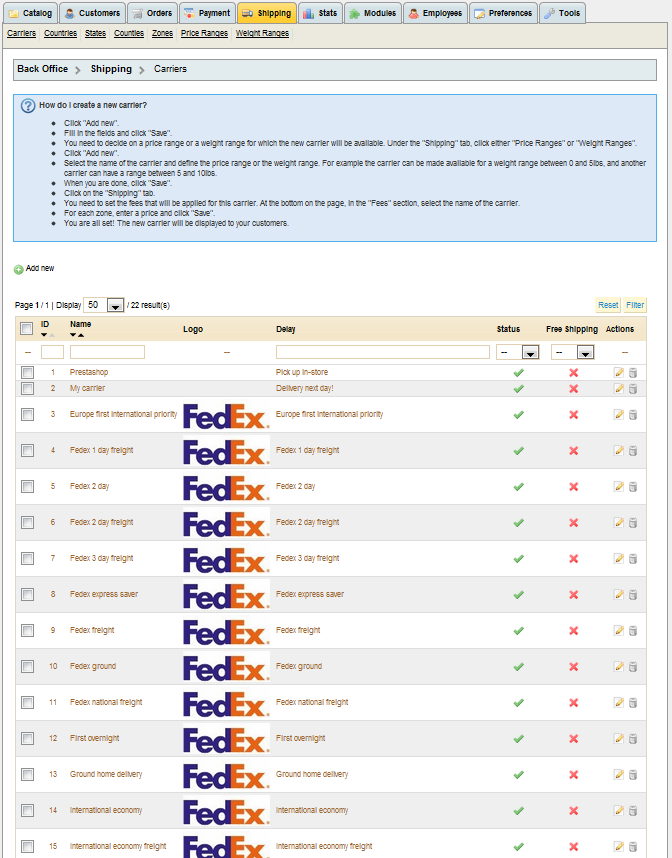Click FedEx logo for First overnight row
The image size is (672, 858).
click(x=226, y=739)
